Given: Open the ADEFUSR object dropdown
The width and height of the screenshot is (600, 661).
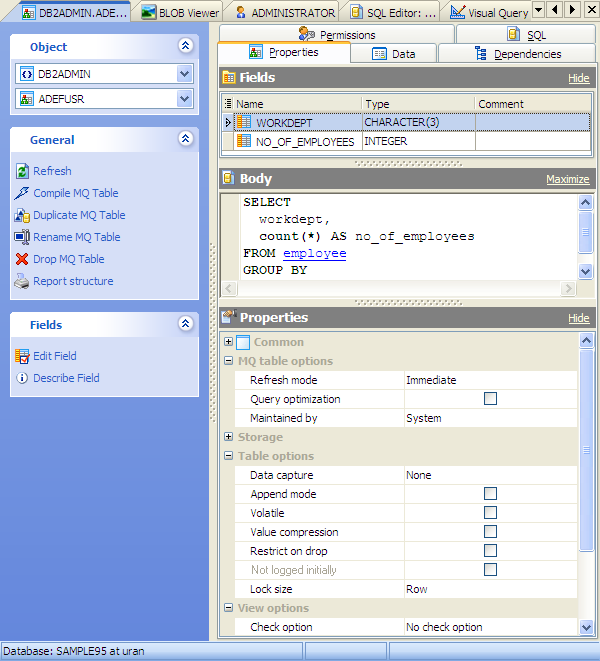Looking at the screenshot, I should click(x=184, y=99).
